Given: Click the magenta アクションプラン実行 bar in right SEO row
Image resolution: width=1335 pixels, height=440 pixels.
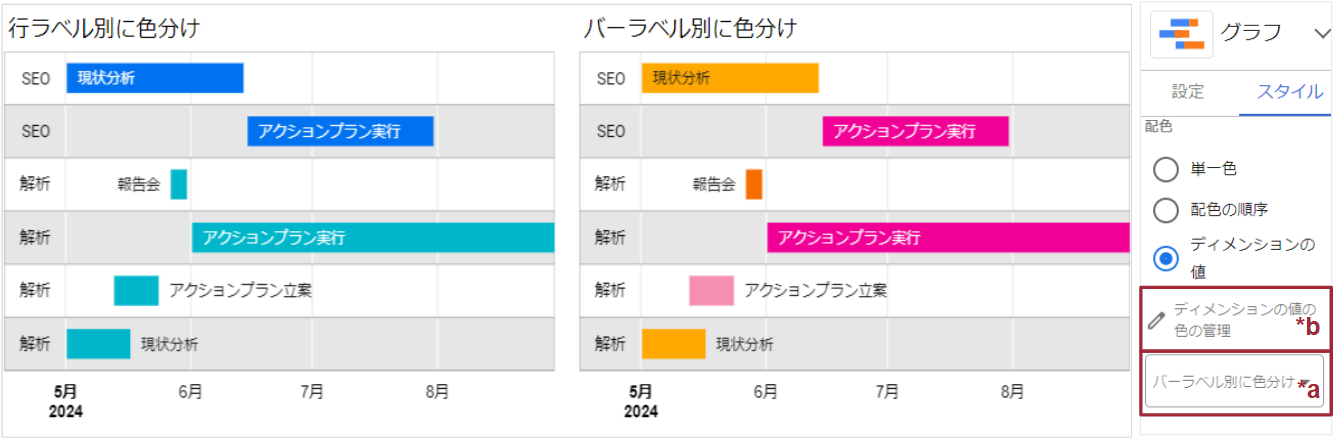Looking at the screenshot, I should 915,131.
